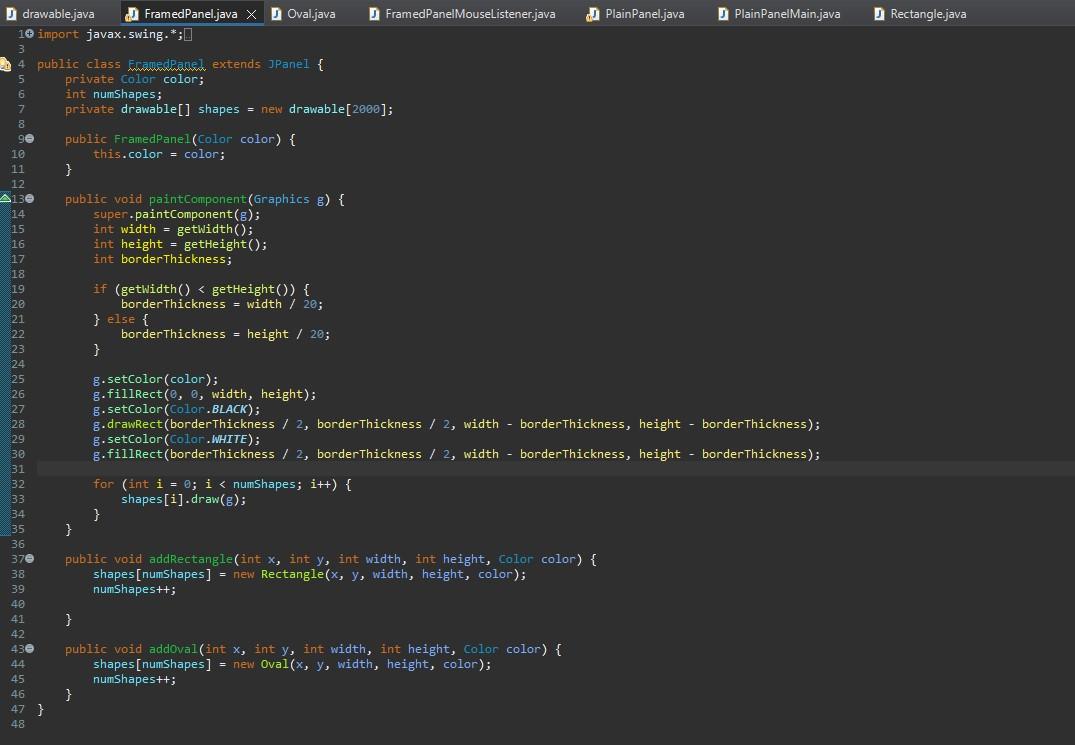Click the warning marker beside line 4
This screenshot has width=1075, height=745.
[x=5, y=64]
